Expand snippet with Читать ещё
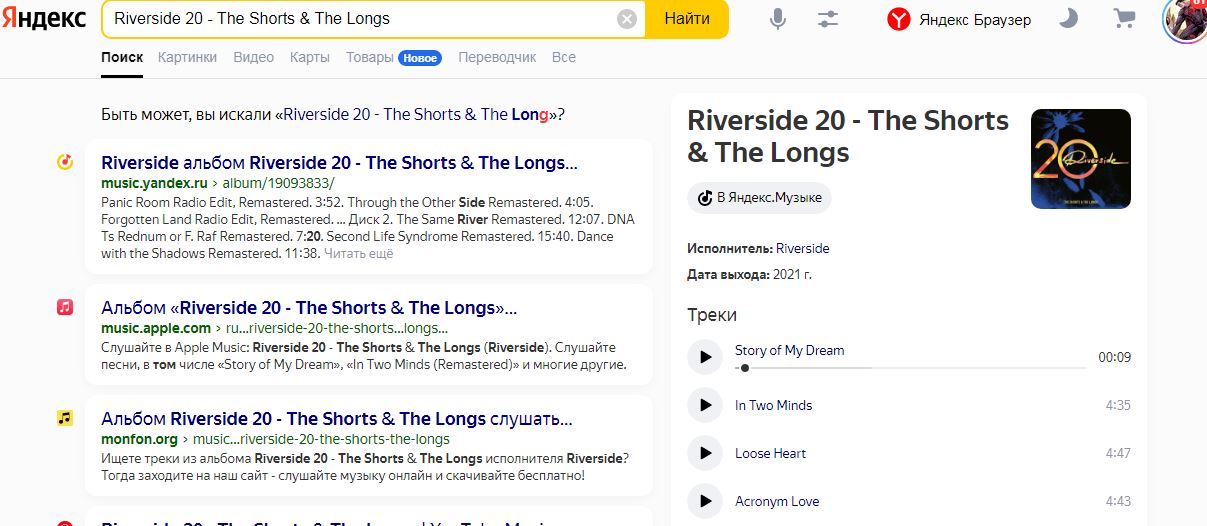Image resolution: width=1207 pixels, height=526 pixels. click(x=358, y=254)
